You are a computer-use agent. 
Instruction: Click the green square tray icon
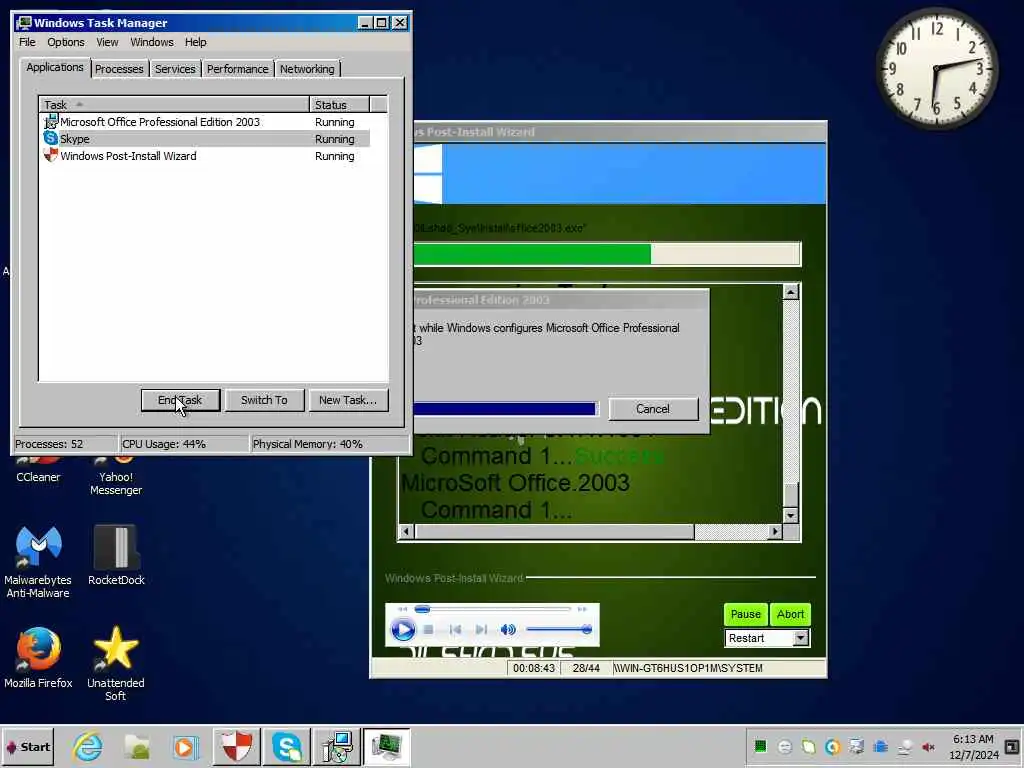(x=760, y=746)
